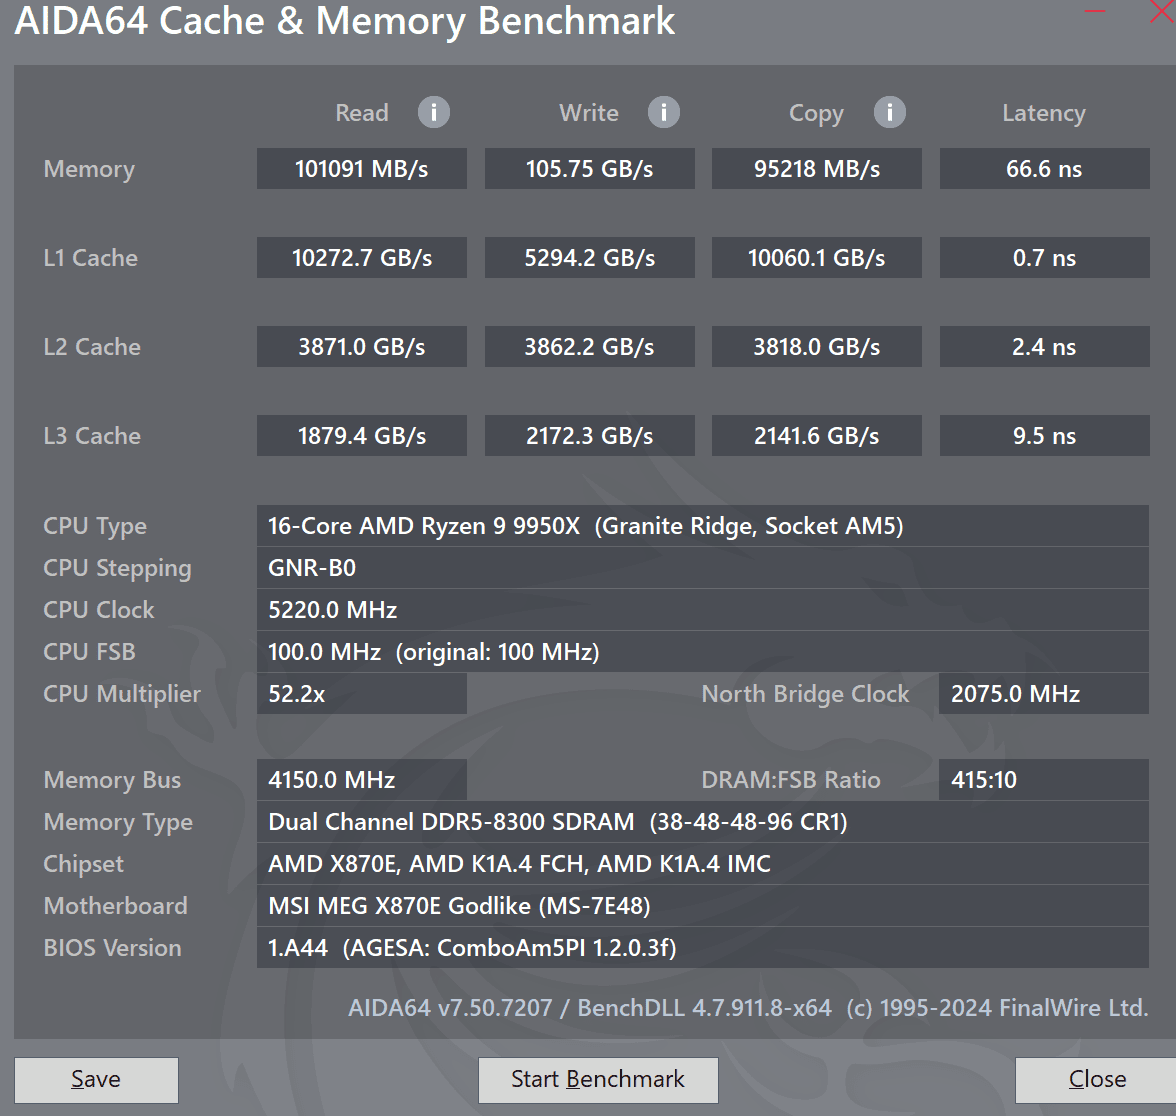Minimize the AIDA64 benchmark window
Image resolution: width=1176 pixels, height=1116 pixels.
(x=1095, y=12)
